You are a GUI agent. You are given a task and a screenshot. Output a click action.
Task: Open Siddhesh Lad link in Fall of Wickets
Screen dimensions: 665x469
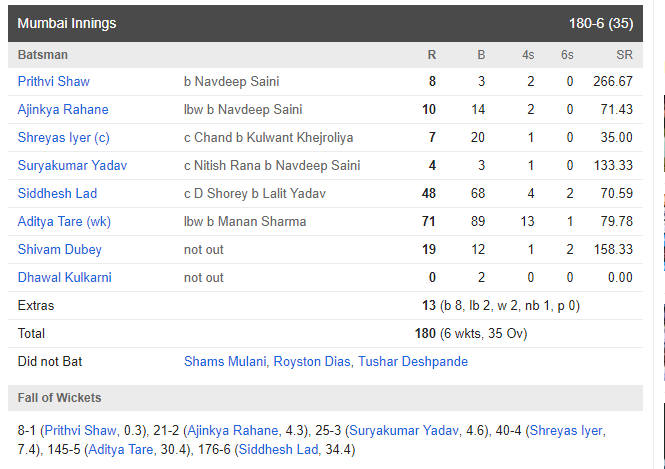tap(278, 449)
